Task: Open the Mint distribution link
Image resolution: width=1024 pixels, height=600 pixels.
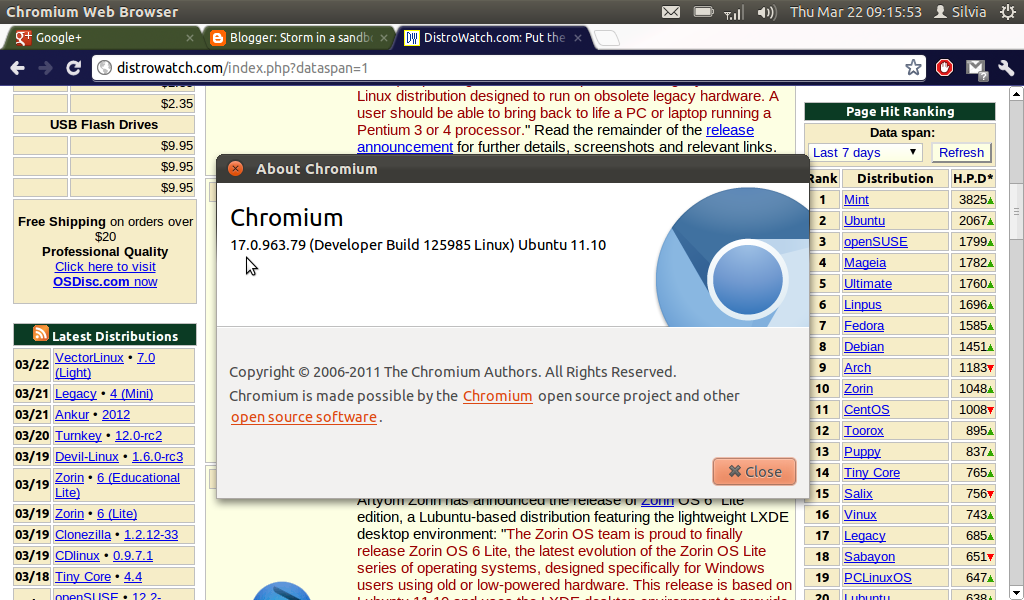Action: pyautogui.click(x=856, y=200)
